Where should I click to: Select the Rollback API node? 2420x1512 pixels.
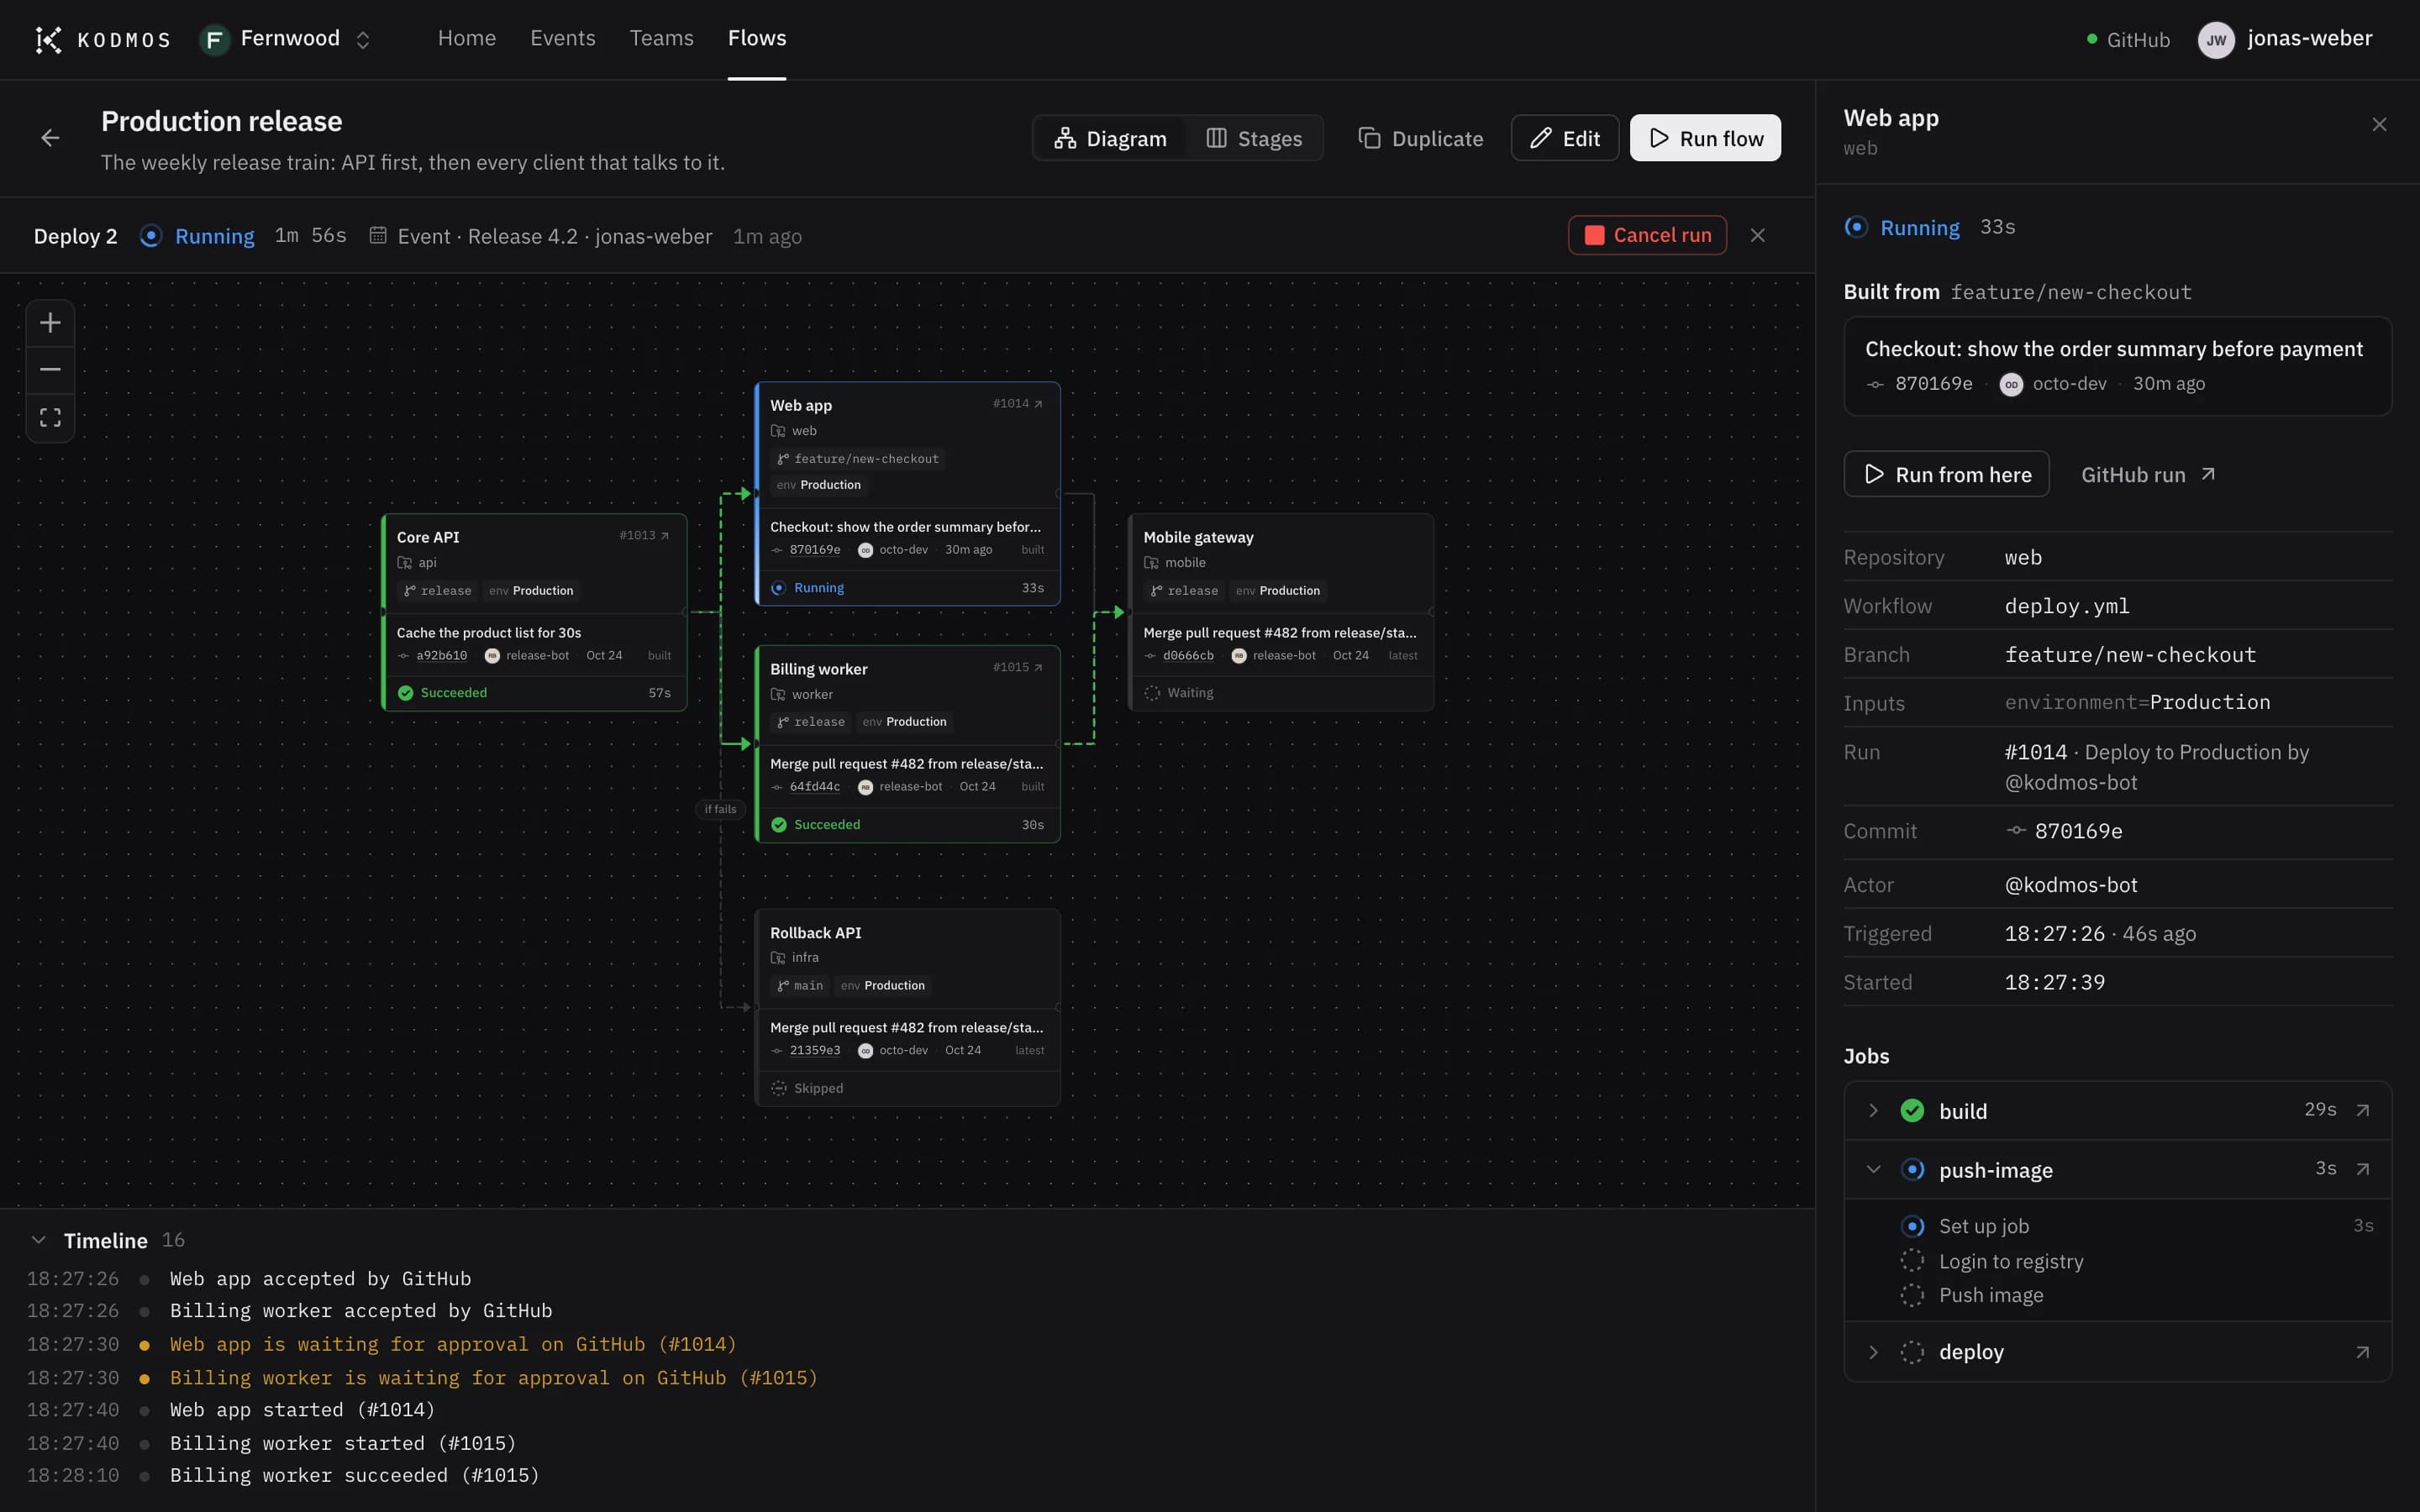(907, 1007)
